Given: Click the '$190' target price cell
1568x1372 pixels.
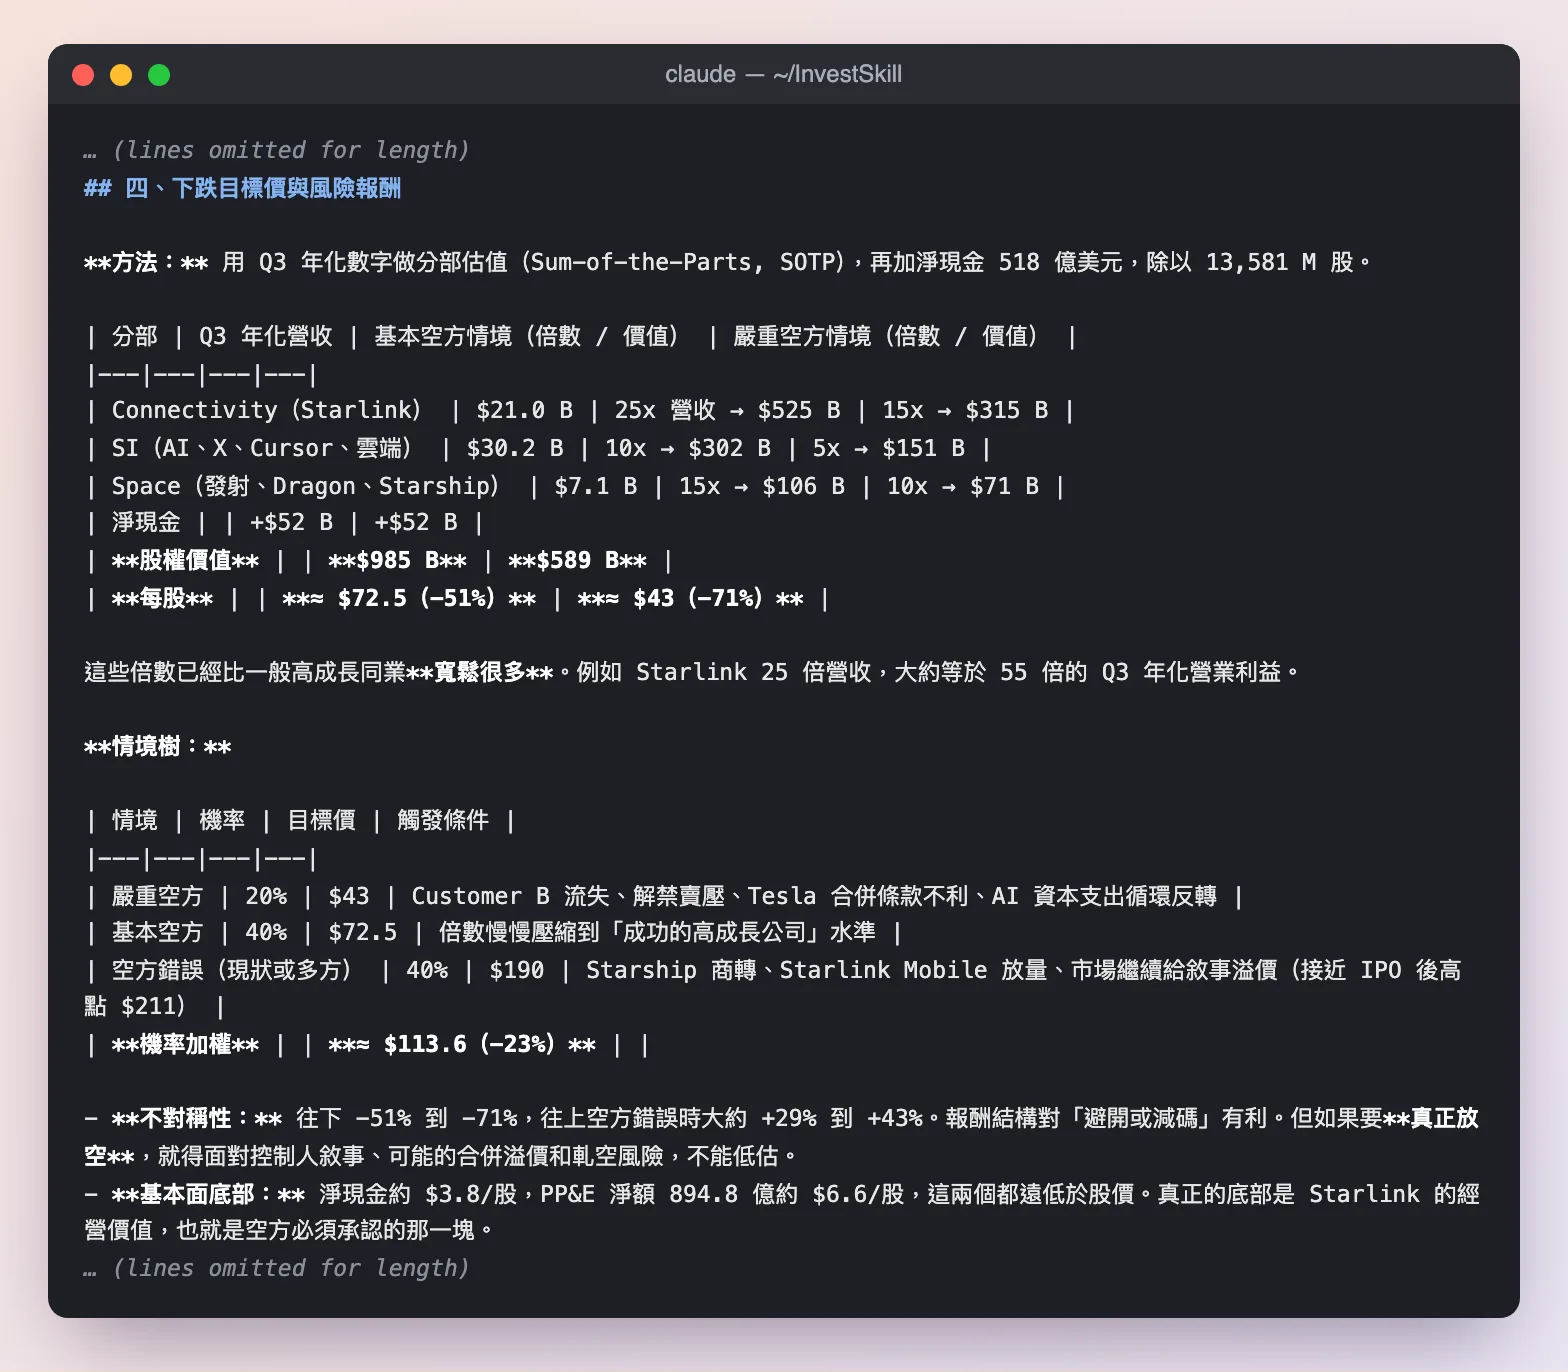Looking at the screenshot, I should (x=517, y=970).
